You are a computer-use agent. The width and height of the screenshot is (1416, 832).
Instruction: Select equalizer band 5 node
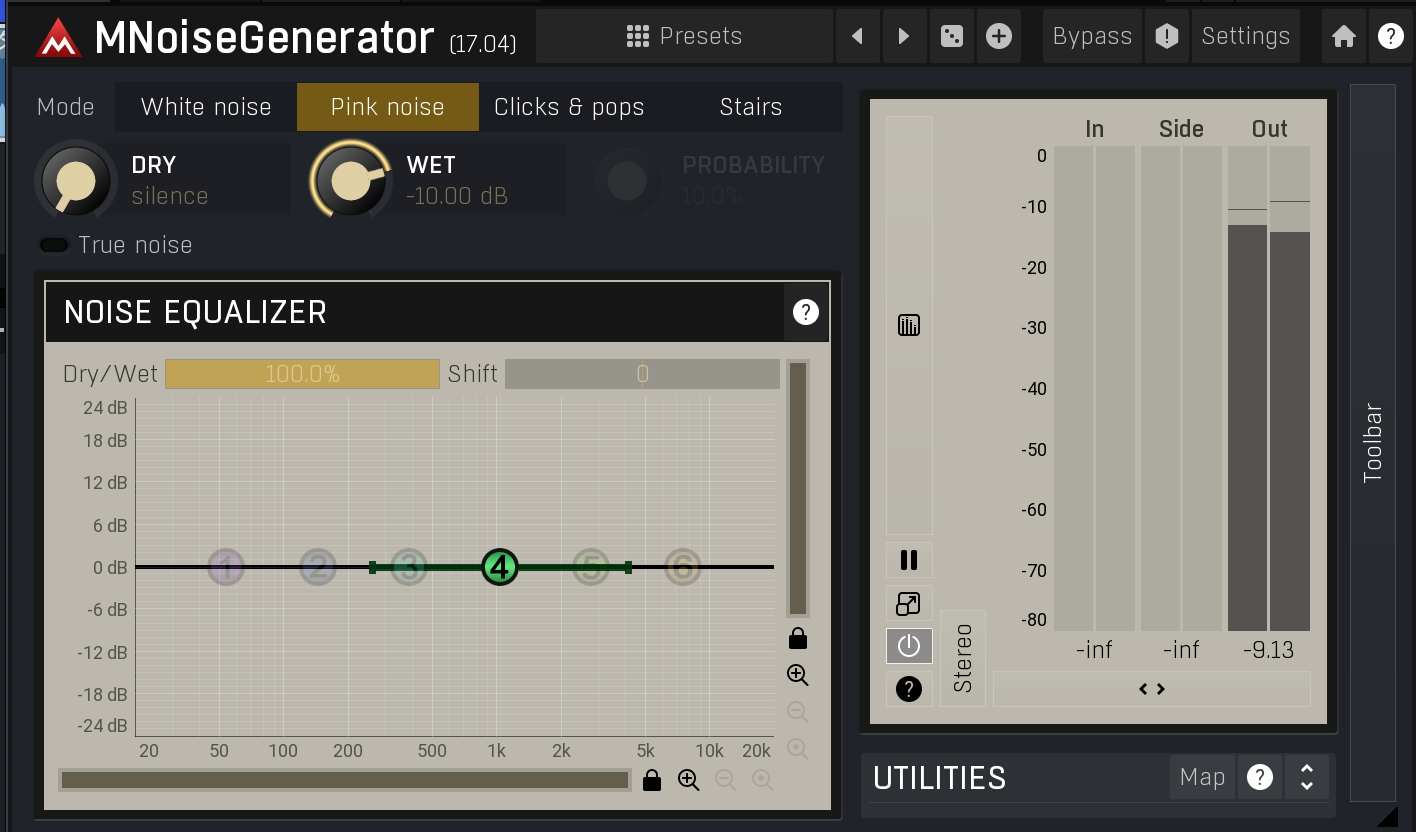[x=591, y=568]
